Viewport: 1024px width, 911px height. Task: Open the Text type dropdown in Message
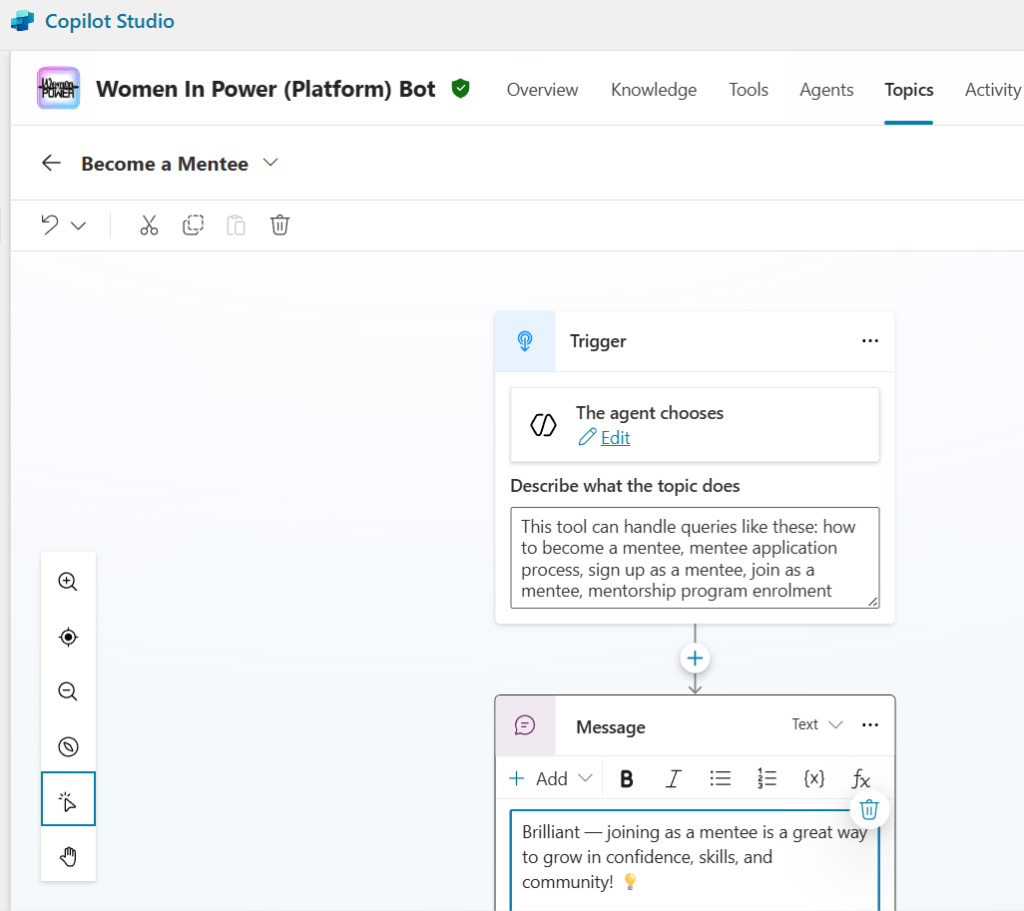click(817, 724)
